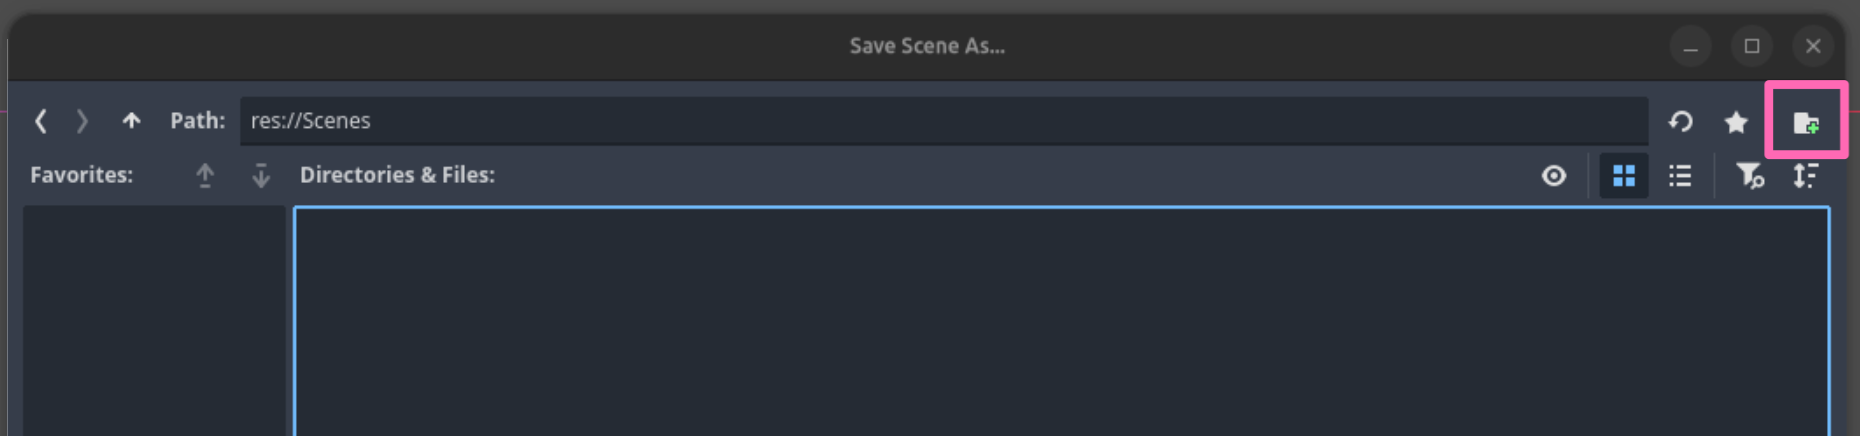Image resolution: width=1860 pixels, height=436 pixels.
Task: Switch to thumbnail grid view
Action: (x=1624, y=176)
